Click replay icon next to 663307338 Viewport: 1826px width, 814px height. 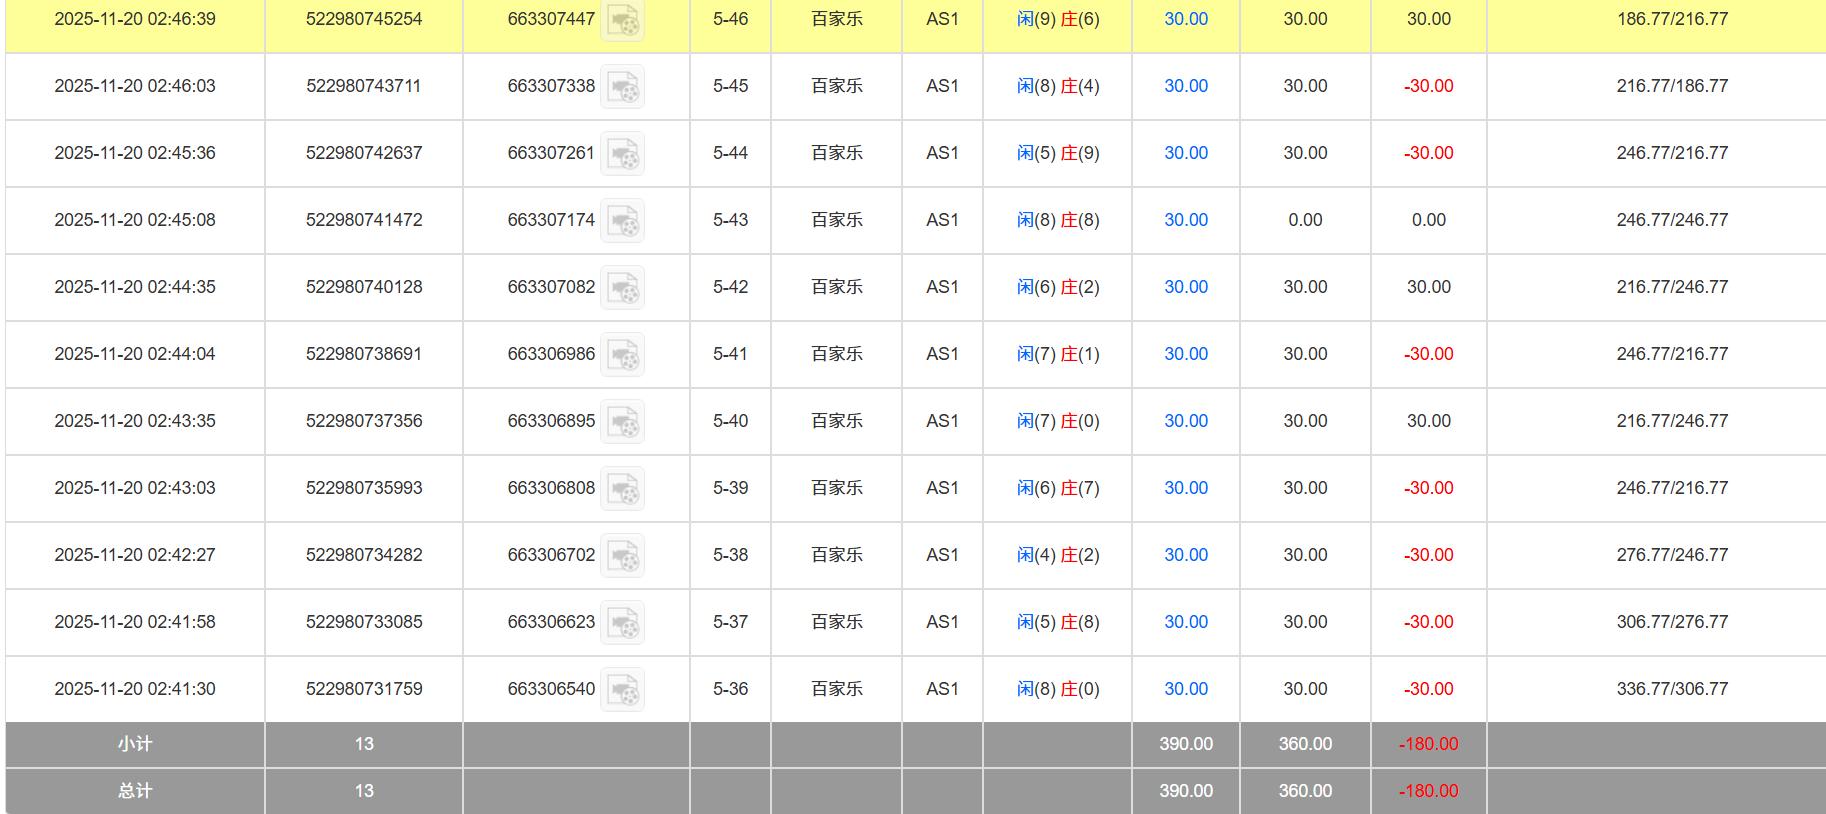coord(622,87)
